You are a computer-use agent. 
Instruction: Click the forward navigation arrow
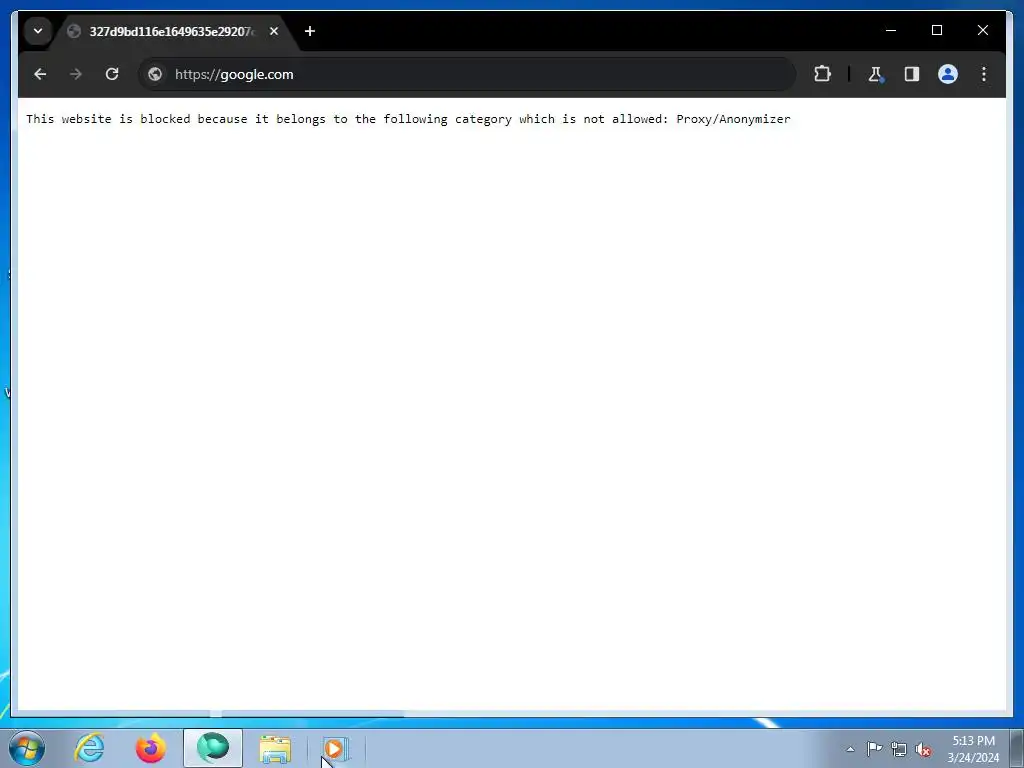(76, 74)
